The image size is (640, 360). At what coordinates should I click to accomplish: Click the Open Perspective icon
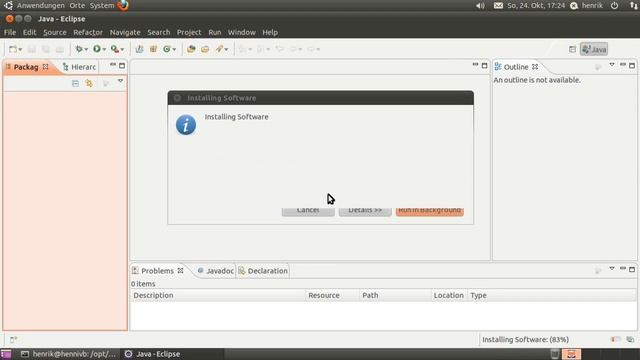(x=572, y=49)
